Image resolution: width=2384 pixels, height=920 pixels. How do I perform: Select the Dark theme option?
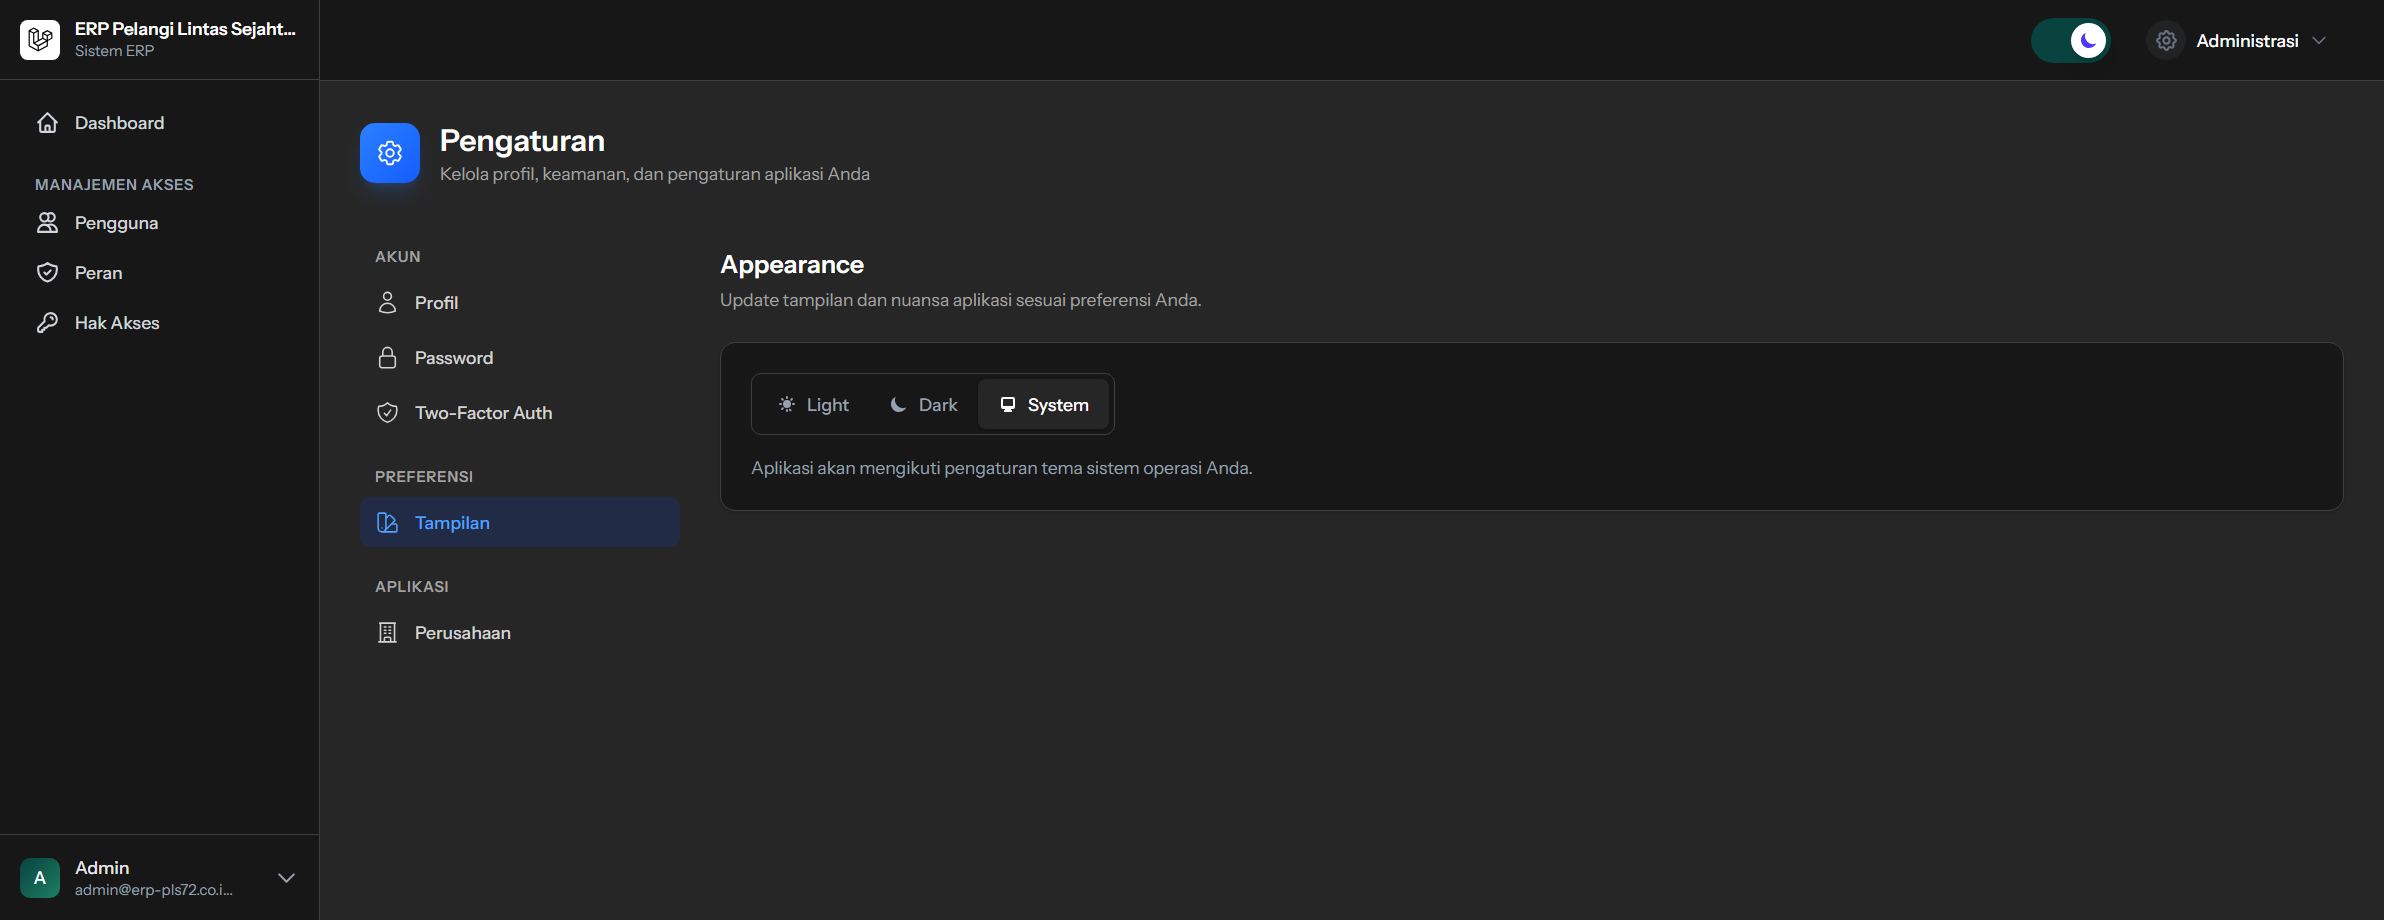point(924,405)
